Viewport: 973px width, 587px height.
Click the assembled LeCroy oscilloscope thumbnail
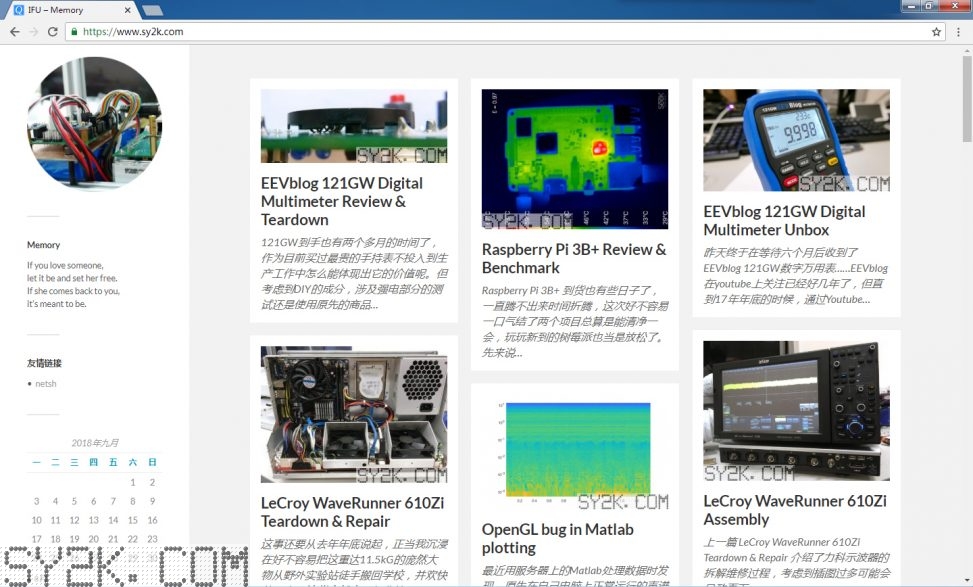coord(796,411)
